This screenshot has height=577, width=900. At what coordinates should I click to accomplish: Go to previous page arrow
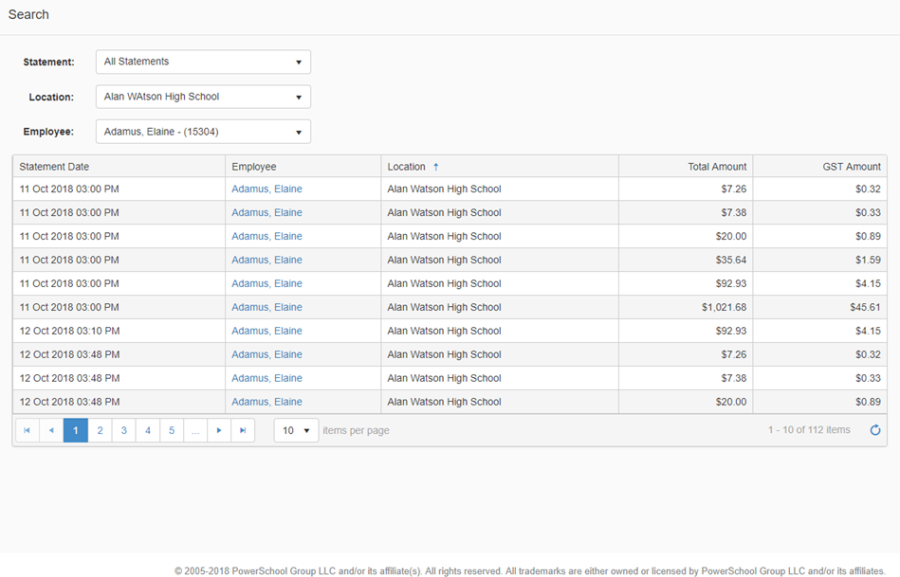coord(51,430)
